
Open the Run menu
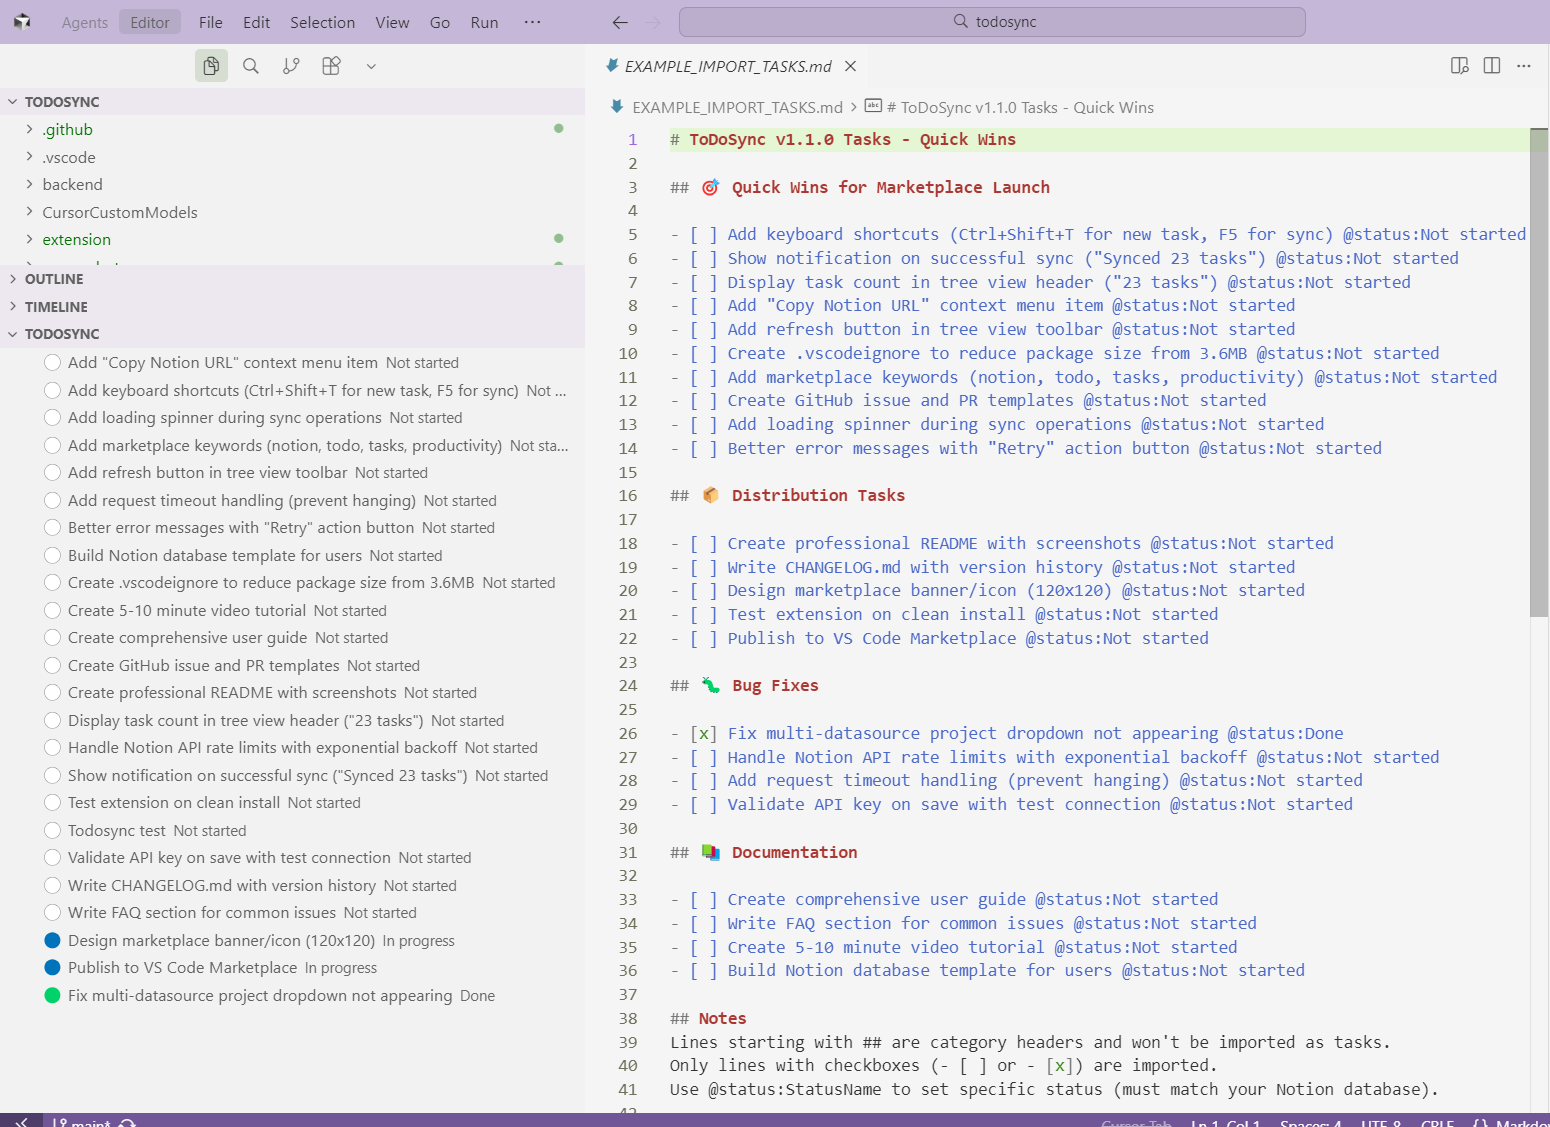(485, 22)
